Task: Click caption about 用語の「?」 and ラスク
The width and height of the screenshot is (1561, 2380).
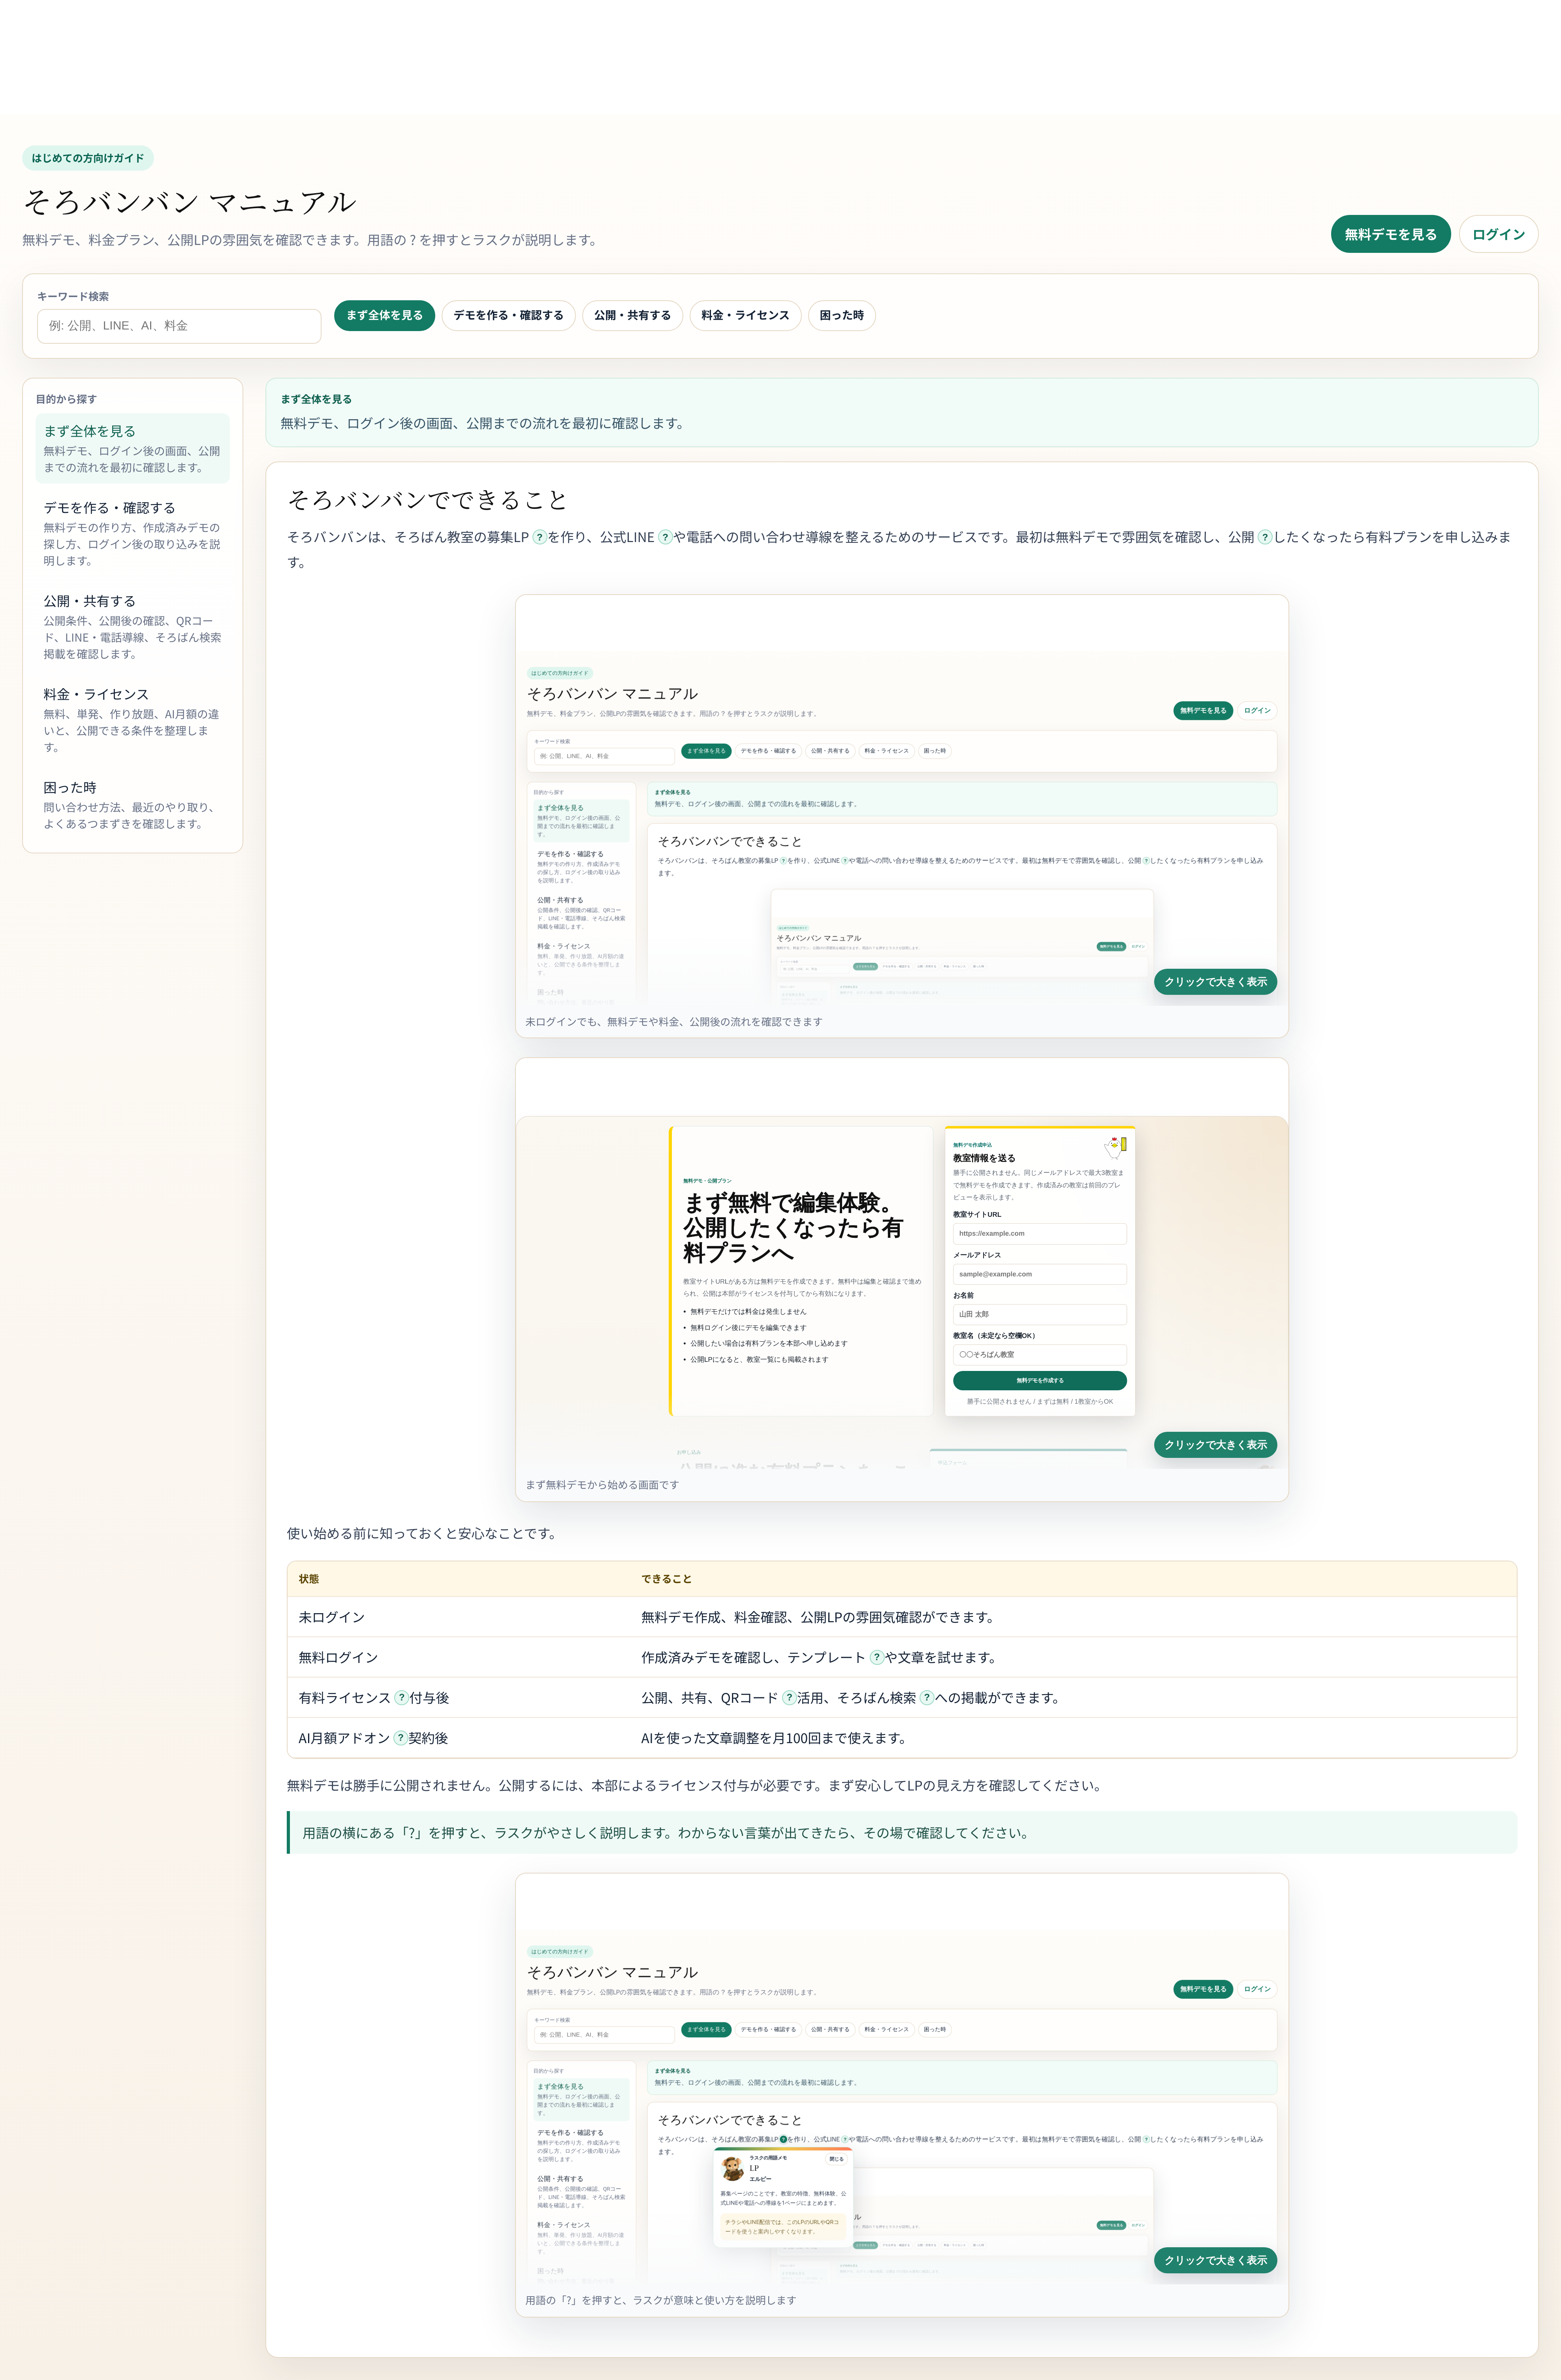Action: (x=661, y=2300)
